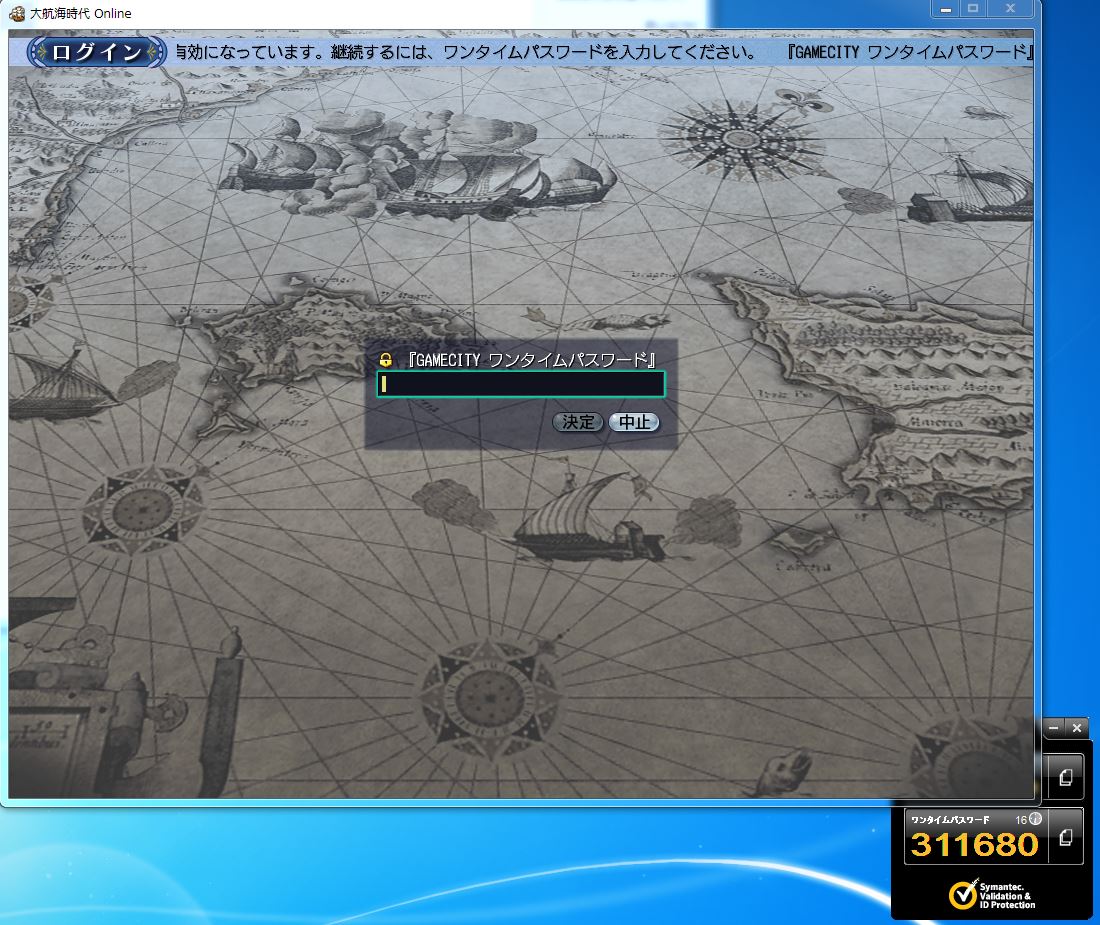
Task: Minimize the Symantec VIP widget
Action: 1053,728
